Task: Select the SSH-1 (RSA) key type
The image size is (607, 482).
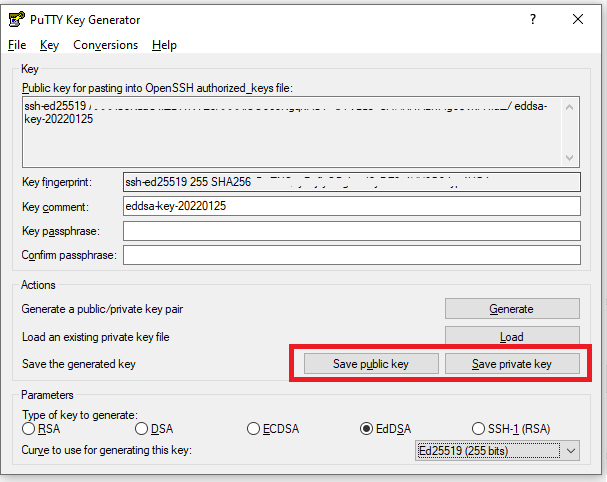Action: point(511,429)
